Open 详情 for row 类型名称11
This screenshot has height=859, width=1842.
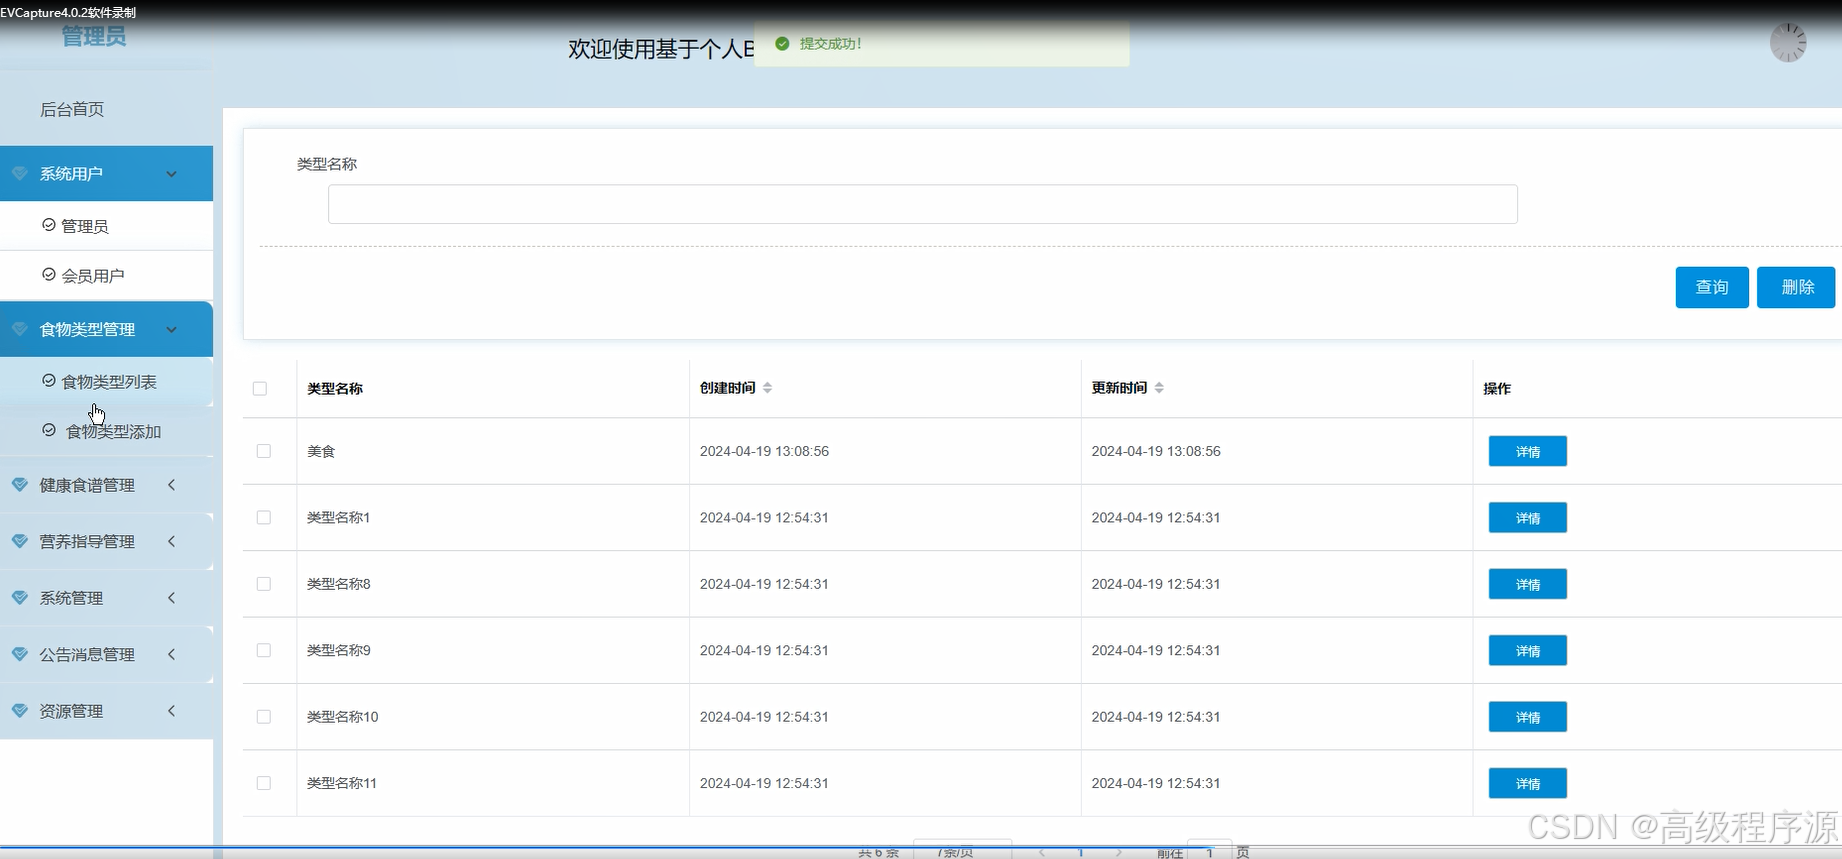[1528, 783]
